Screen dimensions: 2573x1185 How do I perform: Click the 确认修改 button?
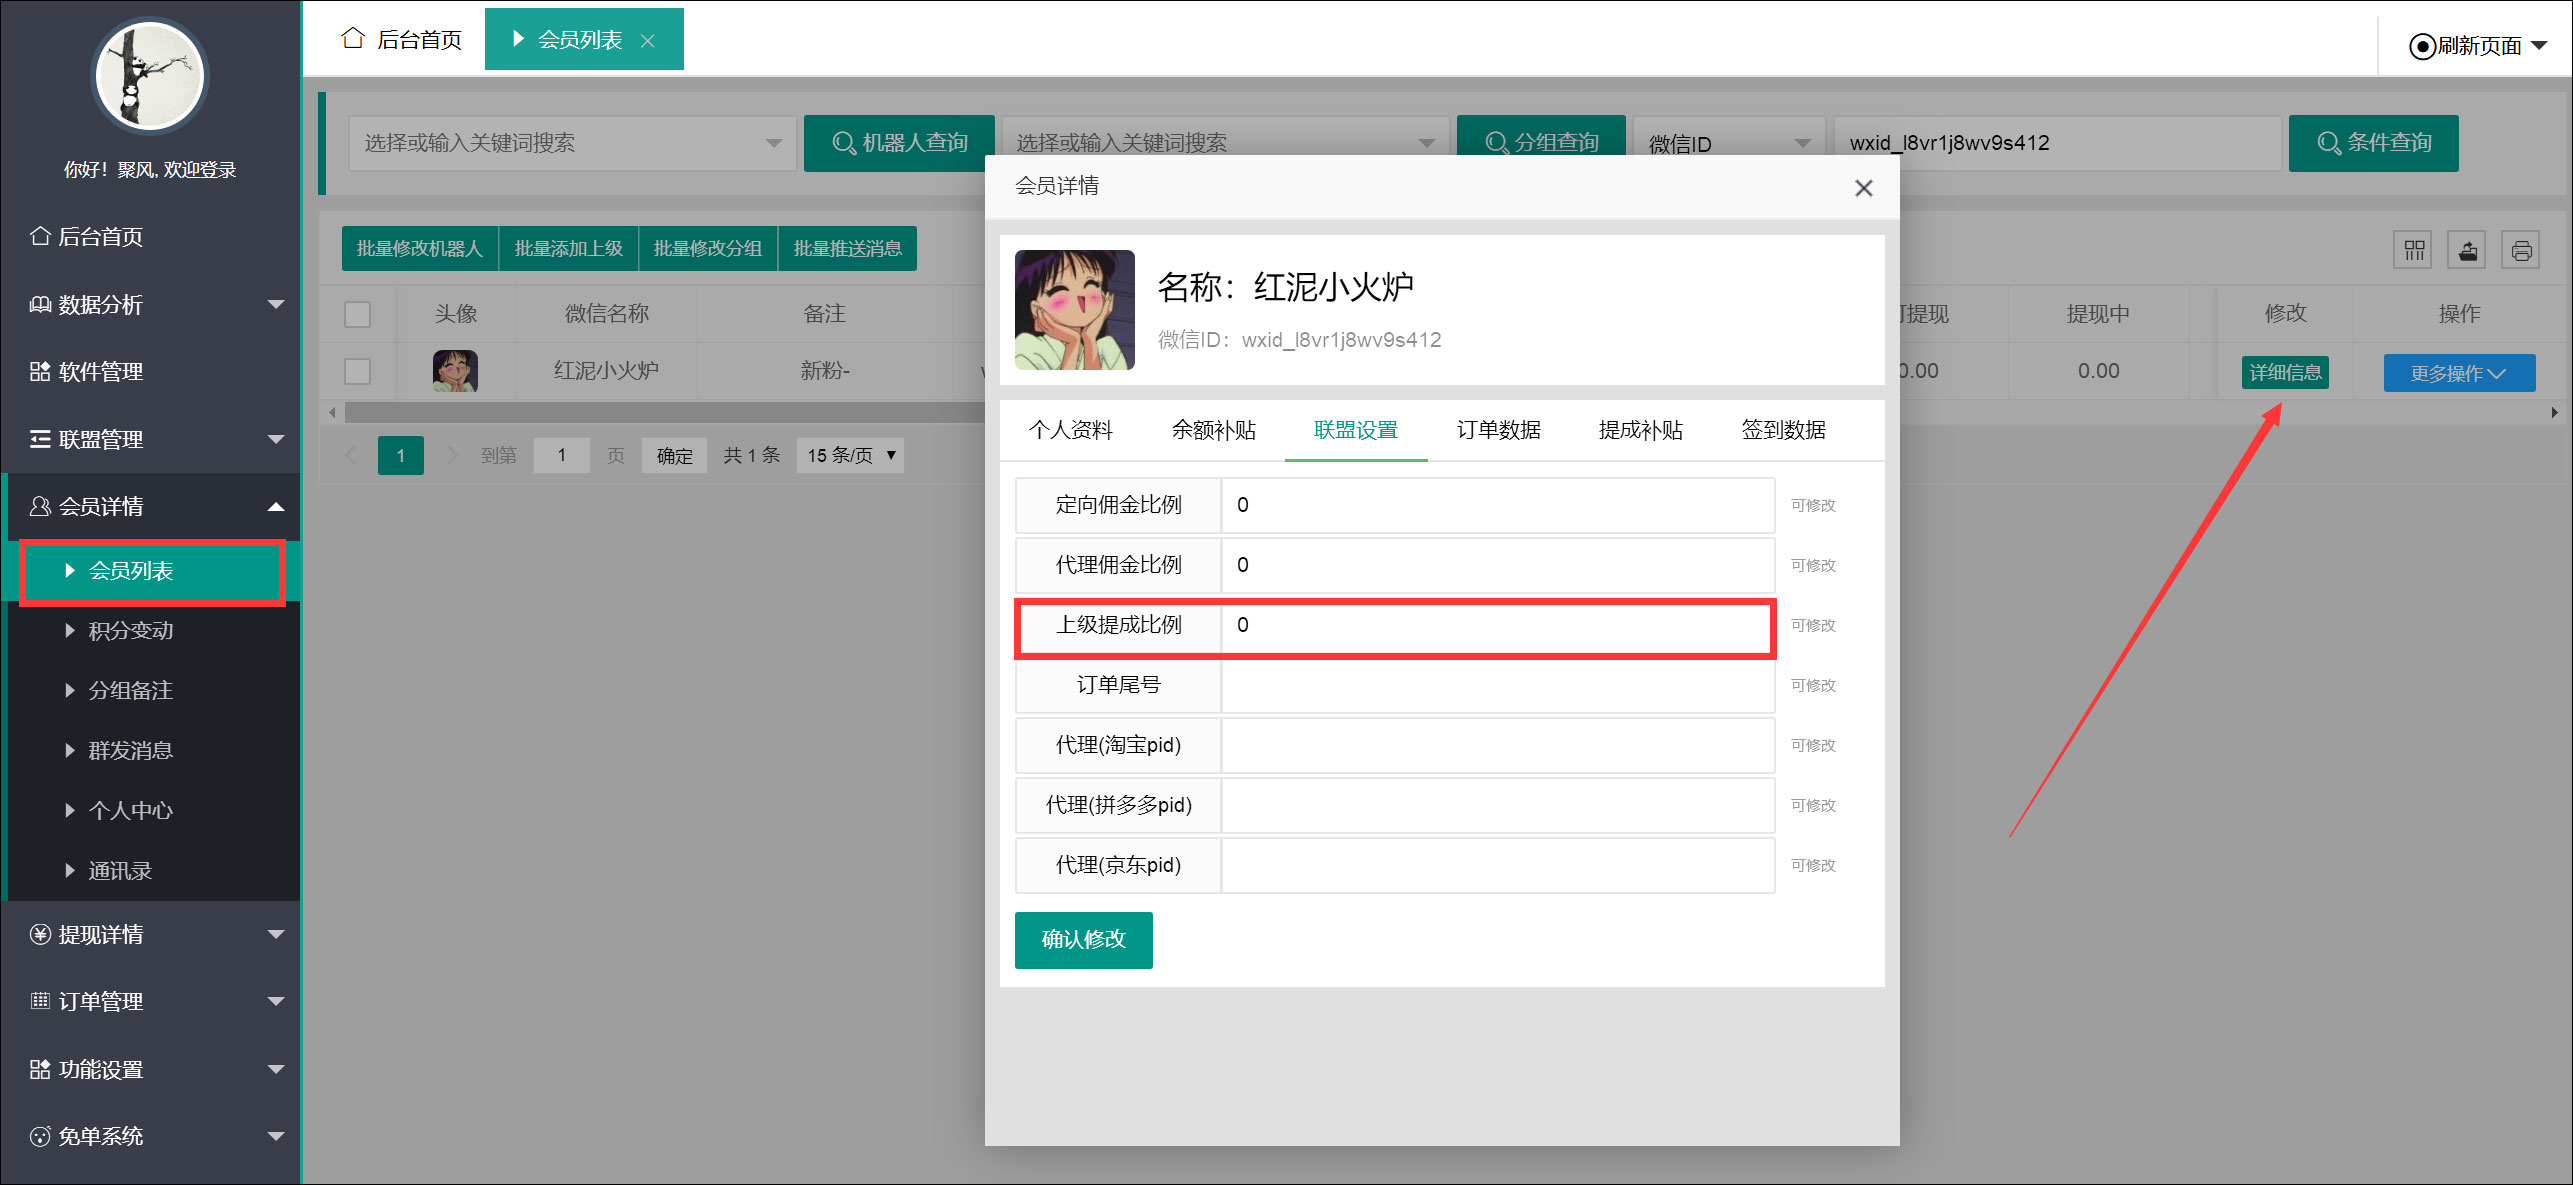[x=1083, y=939]
